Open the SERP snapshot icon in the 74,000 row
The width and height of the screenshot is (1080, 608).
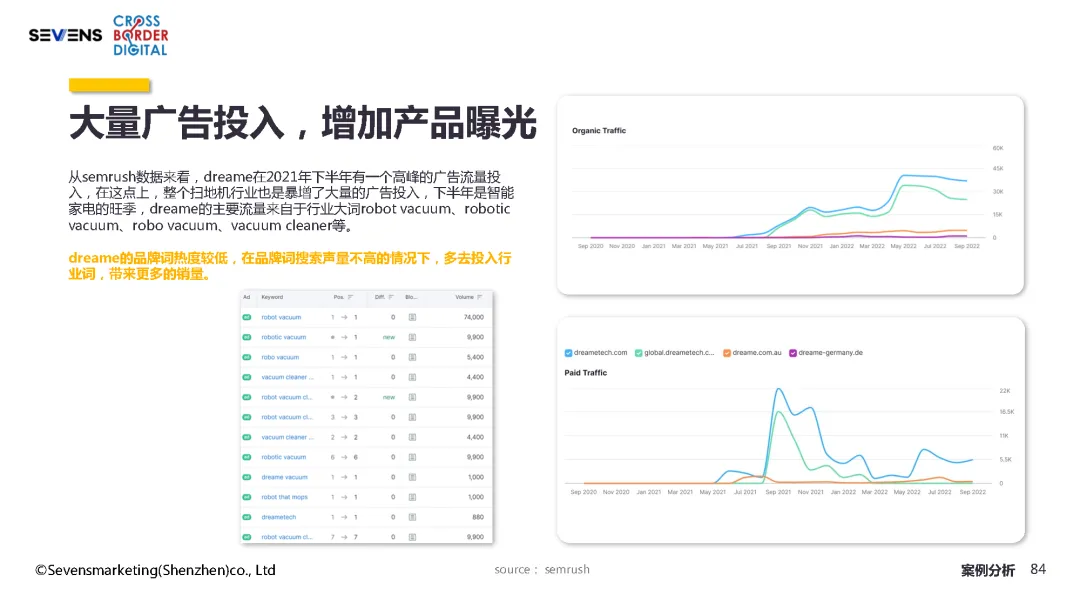click(412, 317)
